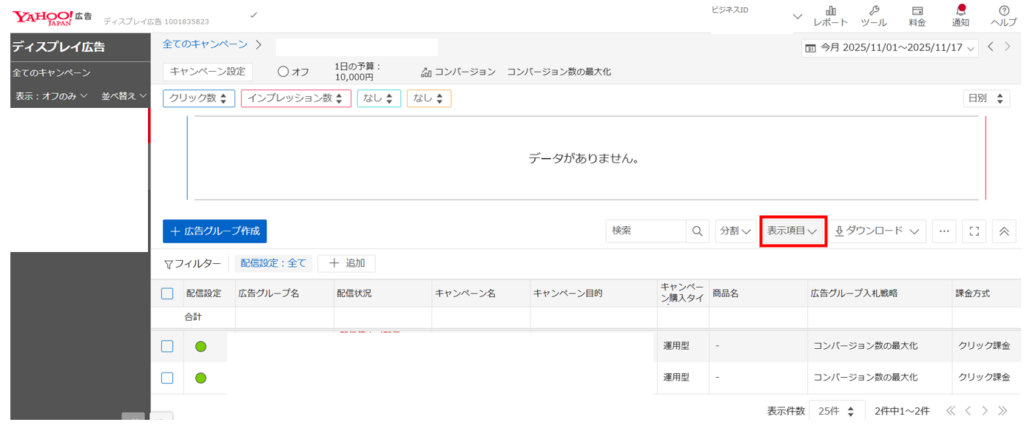This screenshot has height=425, width=1024.
Task: Sort by キャンペーン名 column header
Action: coord(466,294)
